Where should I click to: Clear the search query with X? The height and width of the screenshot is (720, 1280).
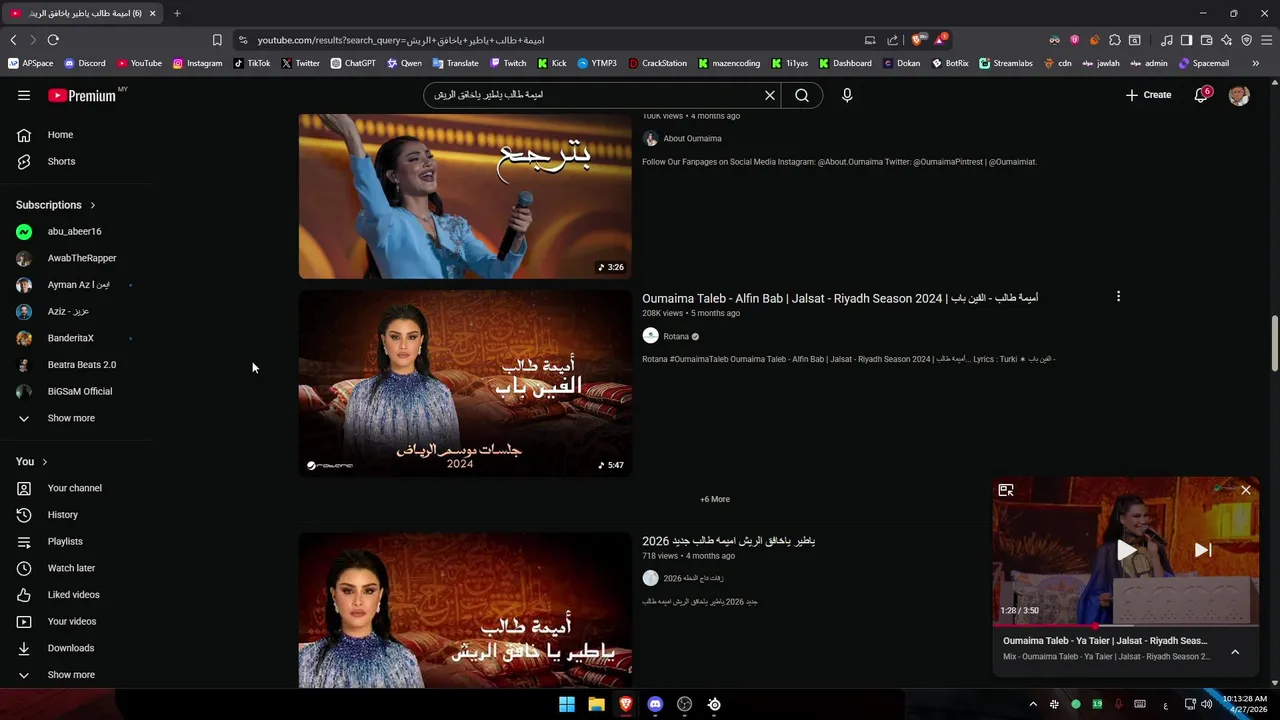point(770,95)
